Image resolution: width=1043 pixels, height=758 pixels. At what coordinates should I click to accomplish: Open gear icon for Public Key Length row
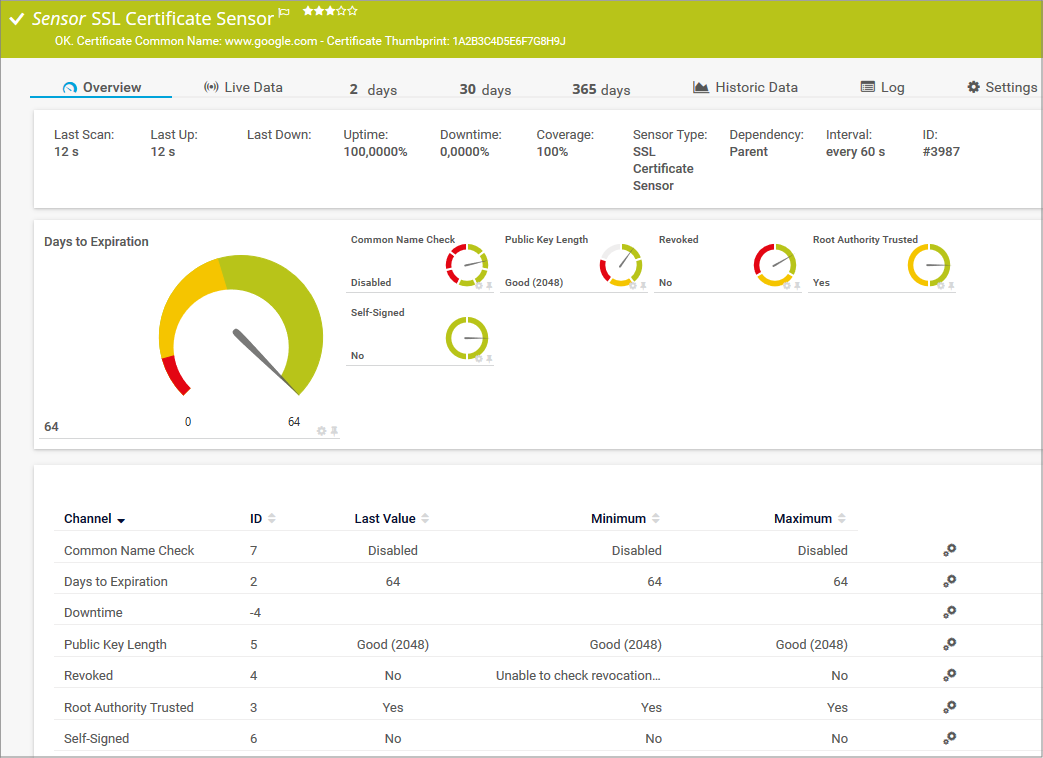pos(950,644)
